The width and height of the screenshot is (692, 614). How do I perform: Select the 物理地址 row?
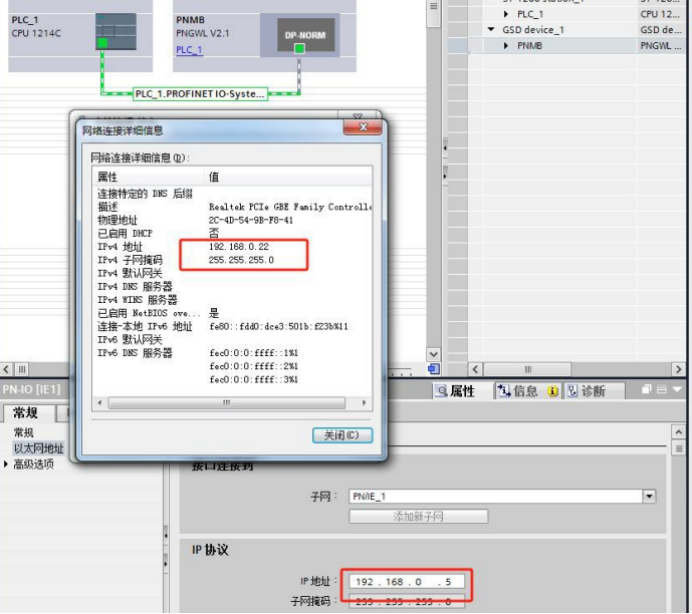click(232, 220)
